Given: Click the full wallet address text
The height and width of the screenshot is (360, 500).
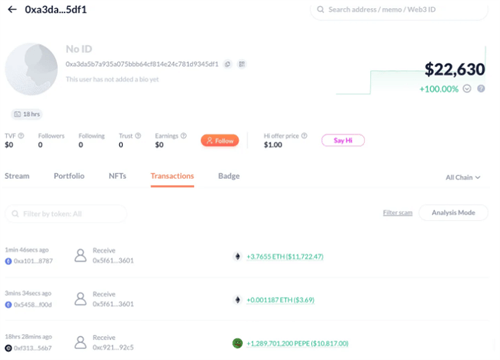Looking at the screenshot, I should coord(142,64).
